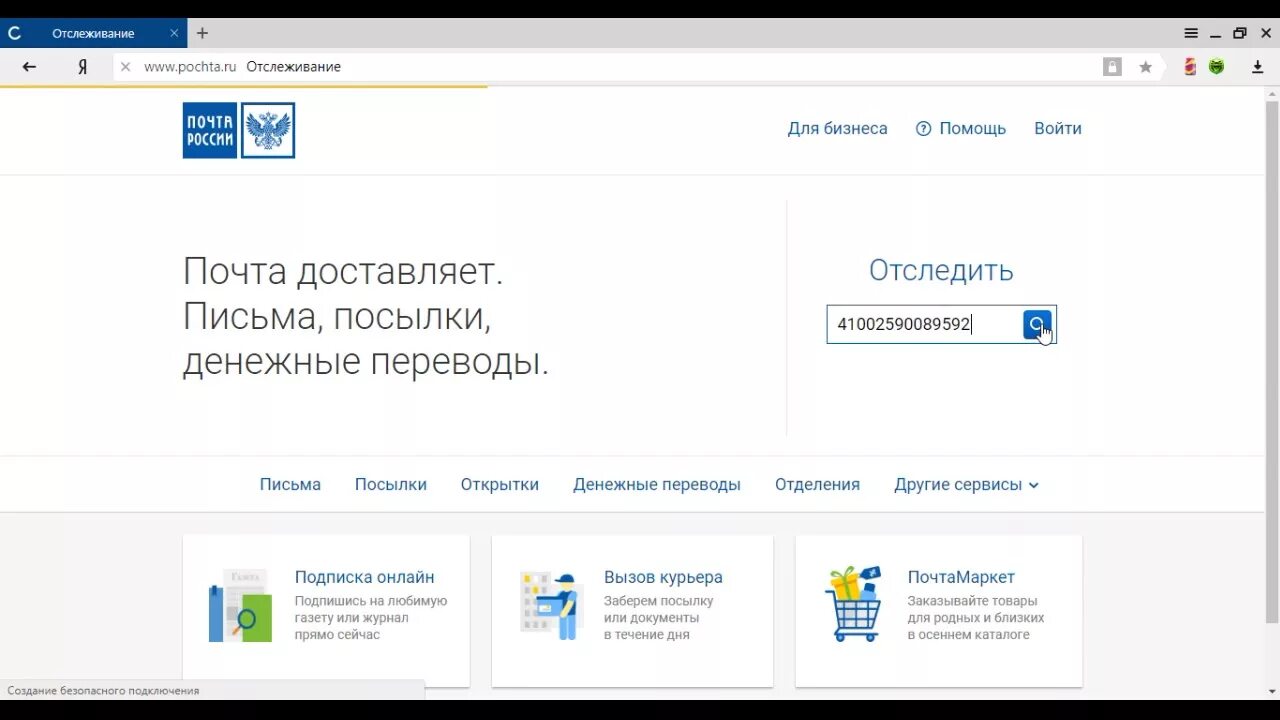Click the Помощь link
This screenshot has height=720, width=1280.
(x=972, y=129)
